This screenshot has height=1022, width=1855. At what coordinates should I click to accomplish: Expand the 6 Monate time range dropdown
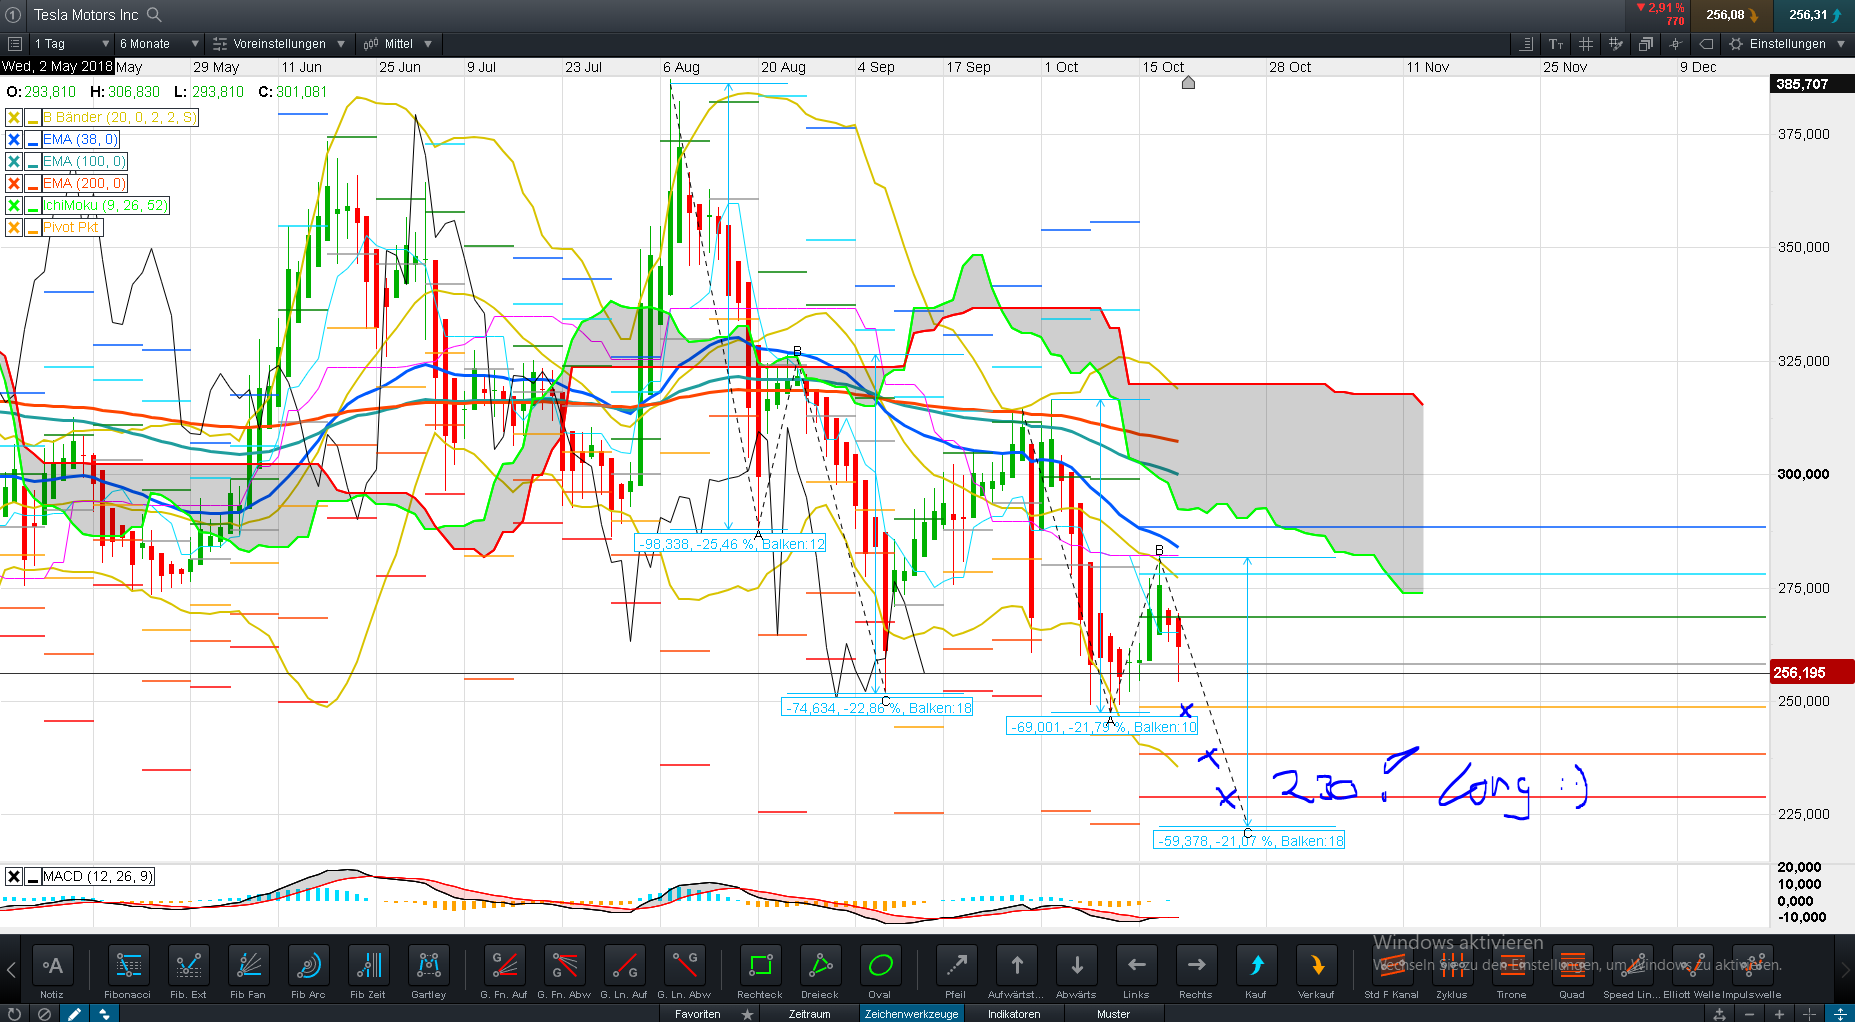158,44
